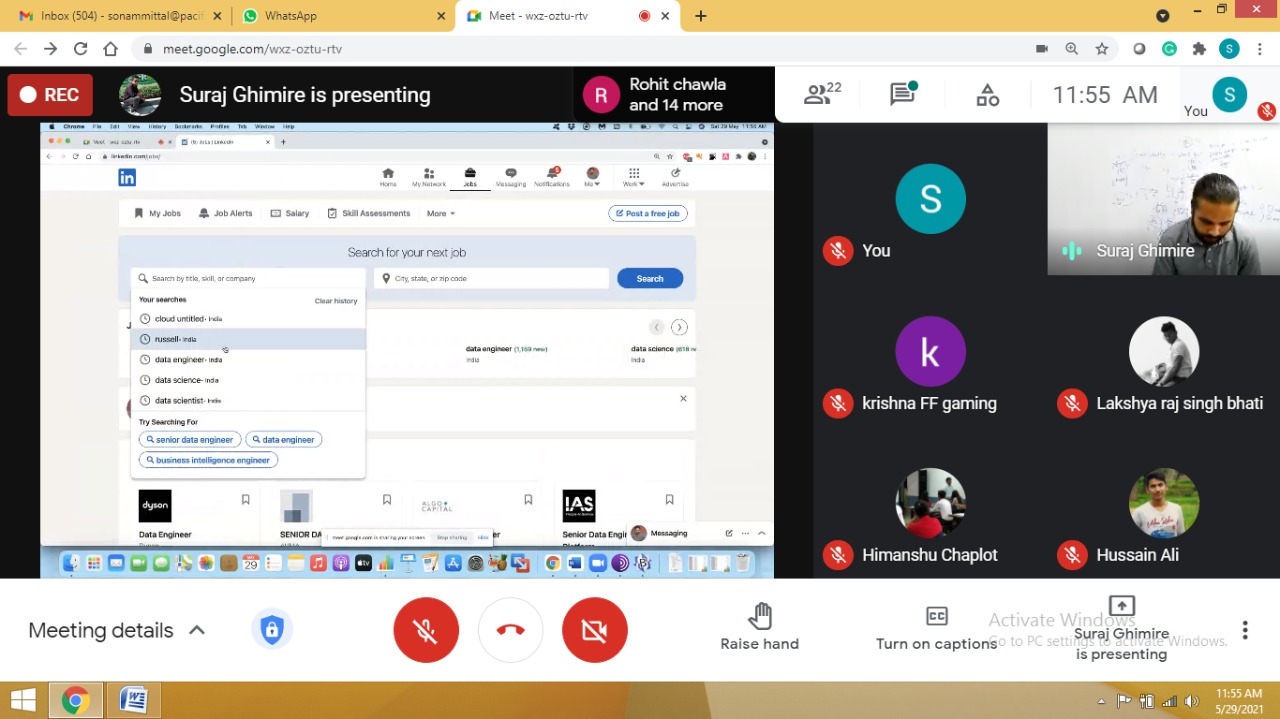Open Chrome extensions puzzle icon

1199,49
